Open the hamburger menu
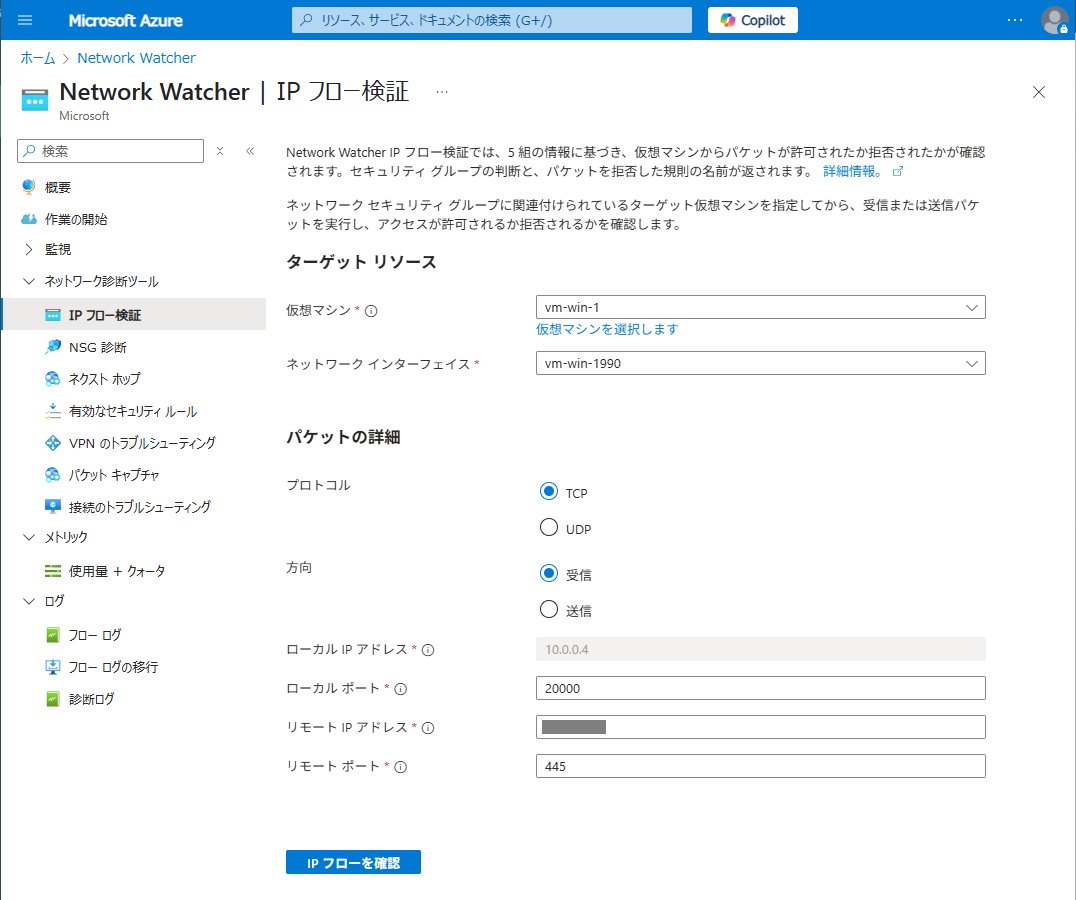The image size is (1076, 900). pyautogui.click(x=25, y=20)
